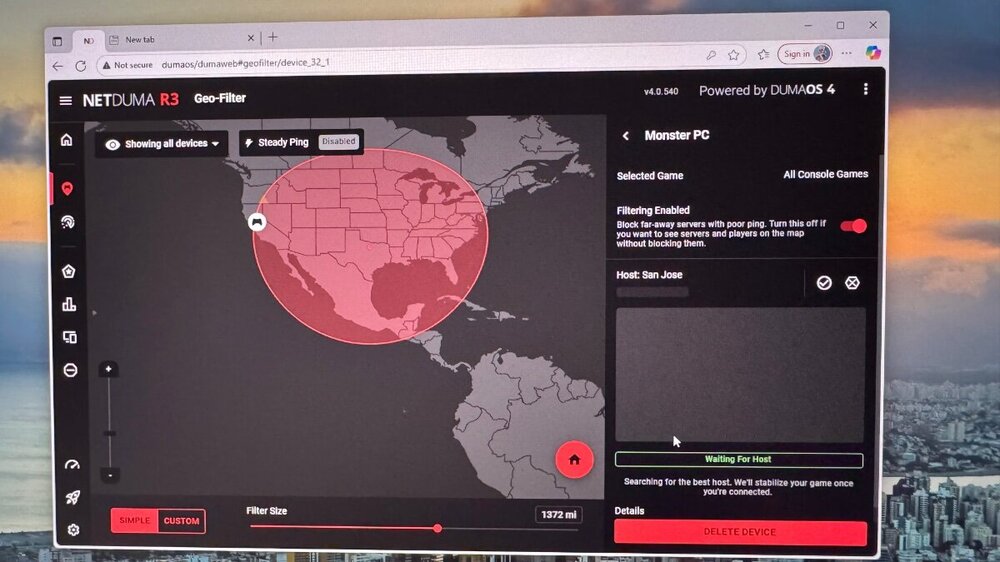Toggle the Filtering Enabled switch off
Image resolution: width=1000 pixels, height=562 pixels.
(853, 226)
